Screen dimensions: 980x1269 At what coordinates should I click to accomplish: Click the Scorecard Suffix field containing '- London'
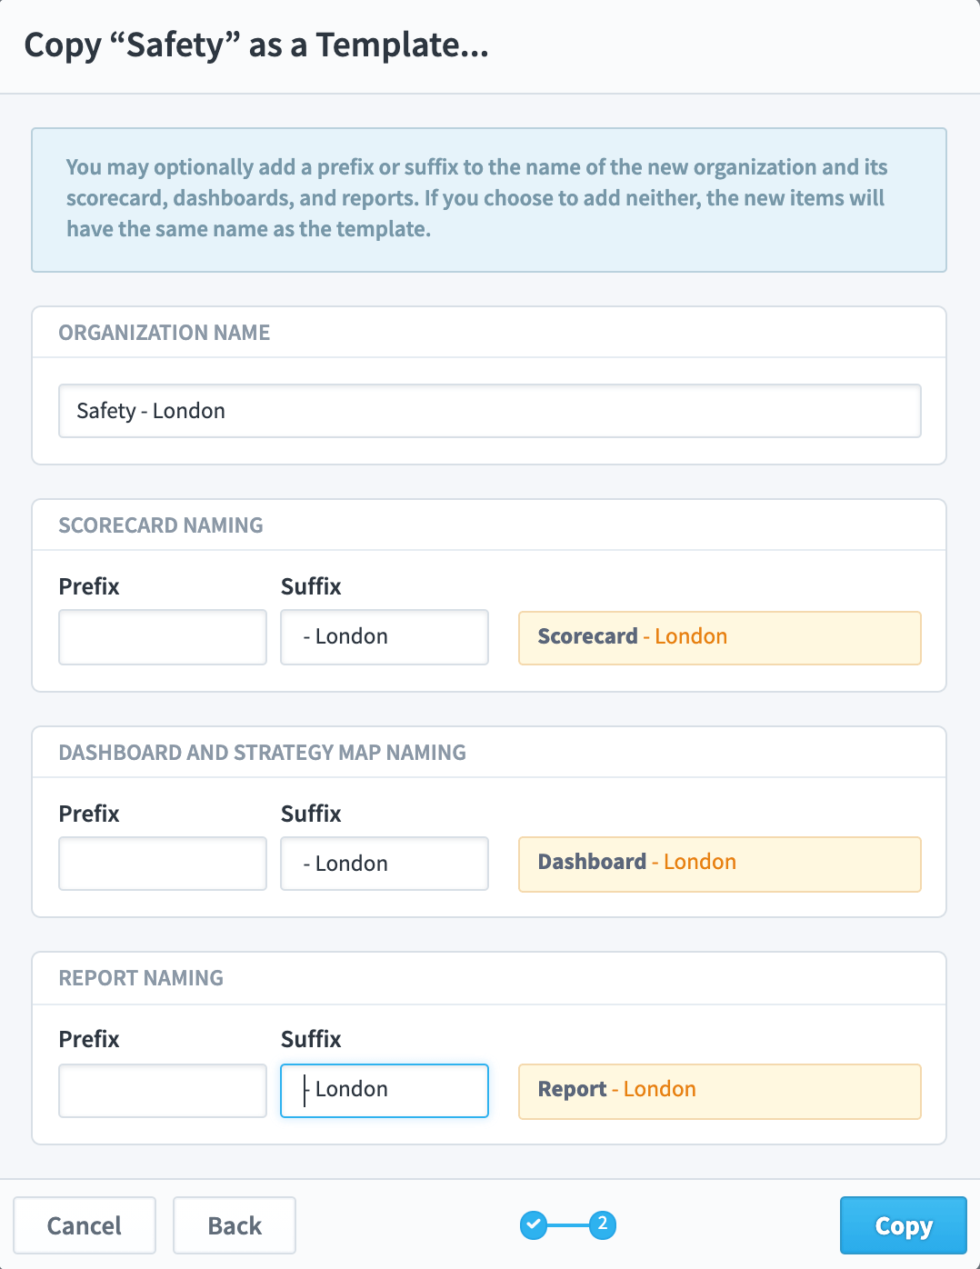pos(384,637)
